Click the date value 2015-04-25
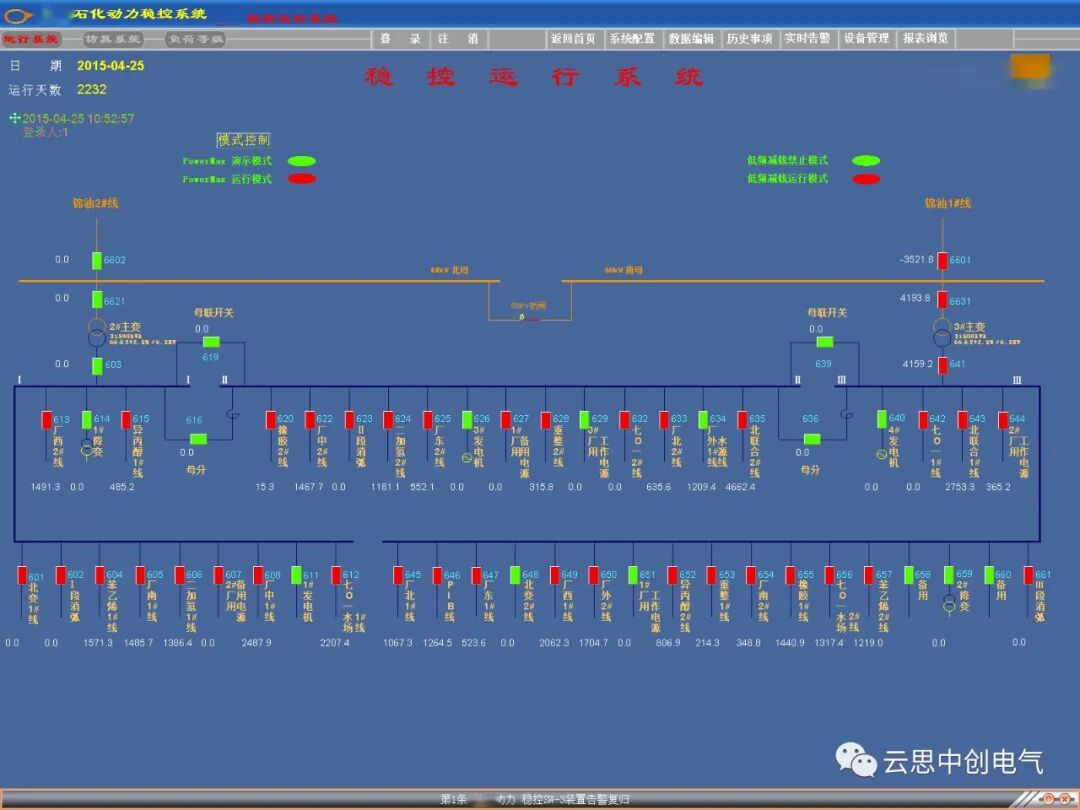This screenshot has height=810, width=1080. click(x=110, y=66)
